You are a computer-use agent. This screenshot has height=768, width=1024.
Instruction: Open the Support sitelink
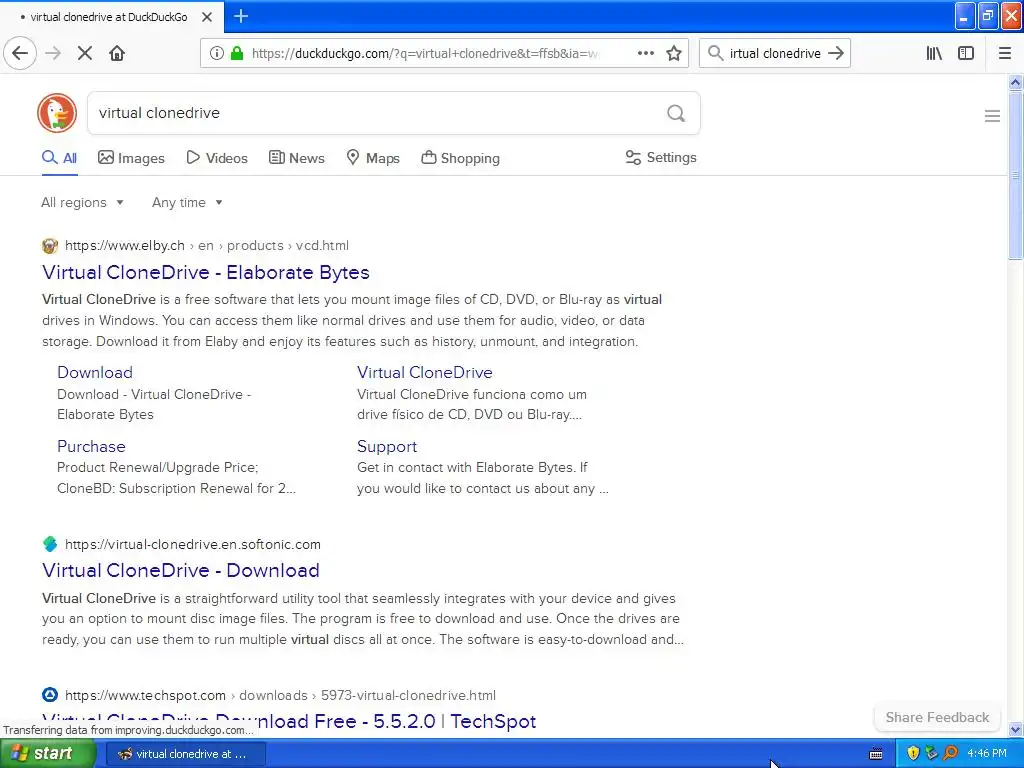(387, 446)
